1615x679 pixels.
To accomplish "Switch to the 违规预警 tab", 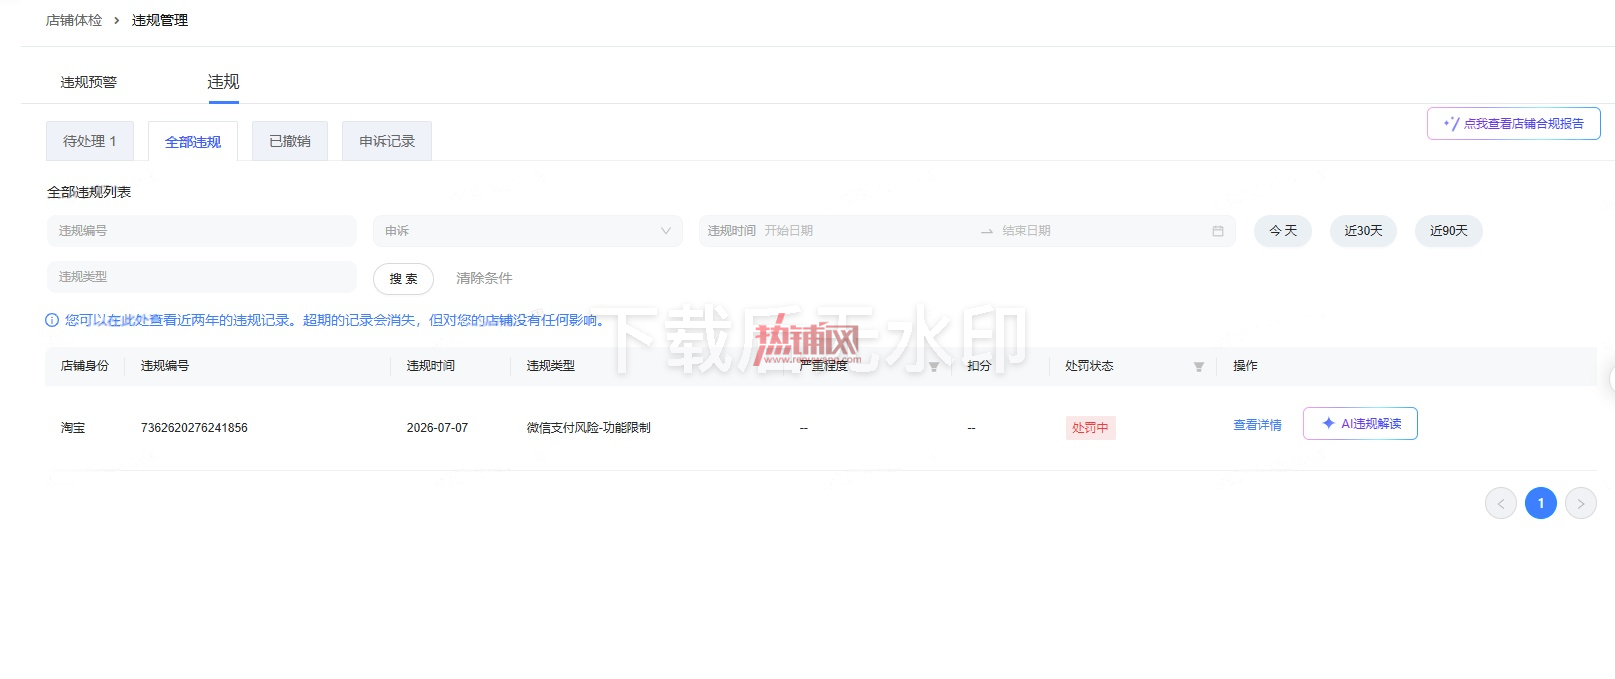I will [x=89, y=82].
